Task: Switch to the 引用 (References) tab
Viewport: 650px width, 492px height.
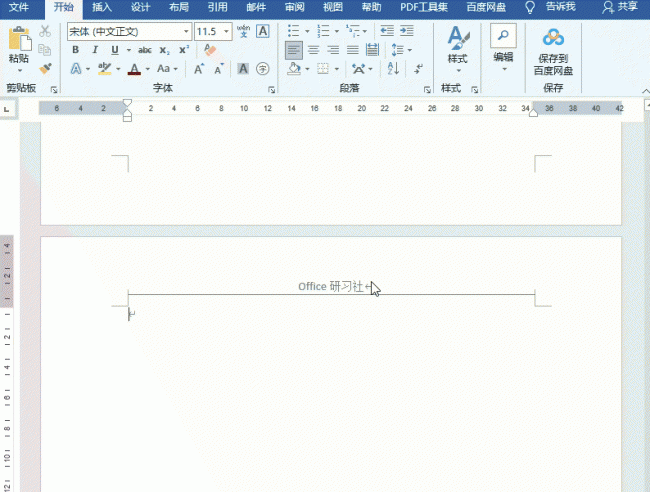Action: pos(218,7)
